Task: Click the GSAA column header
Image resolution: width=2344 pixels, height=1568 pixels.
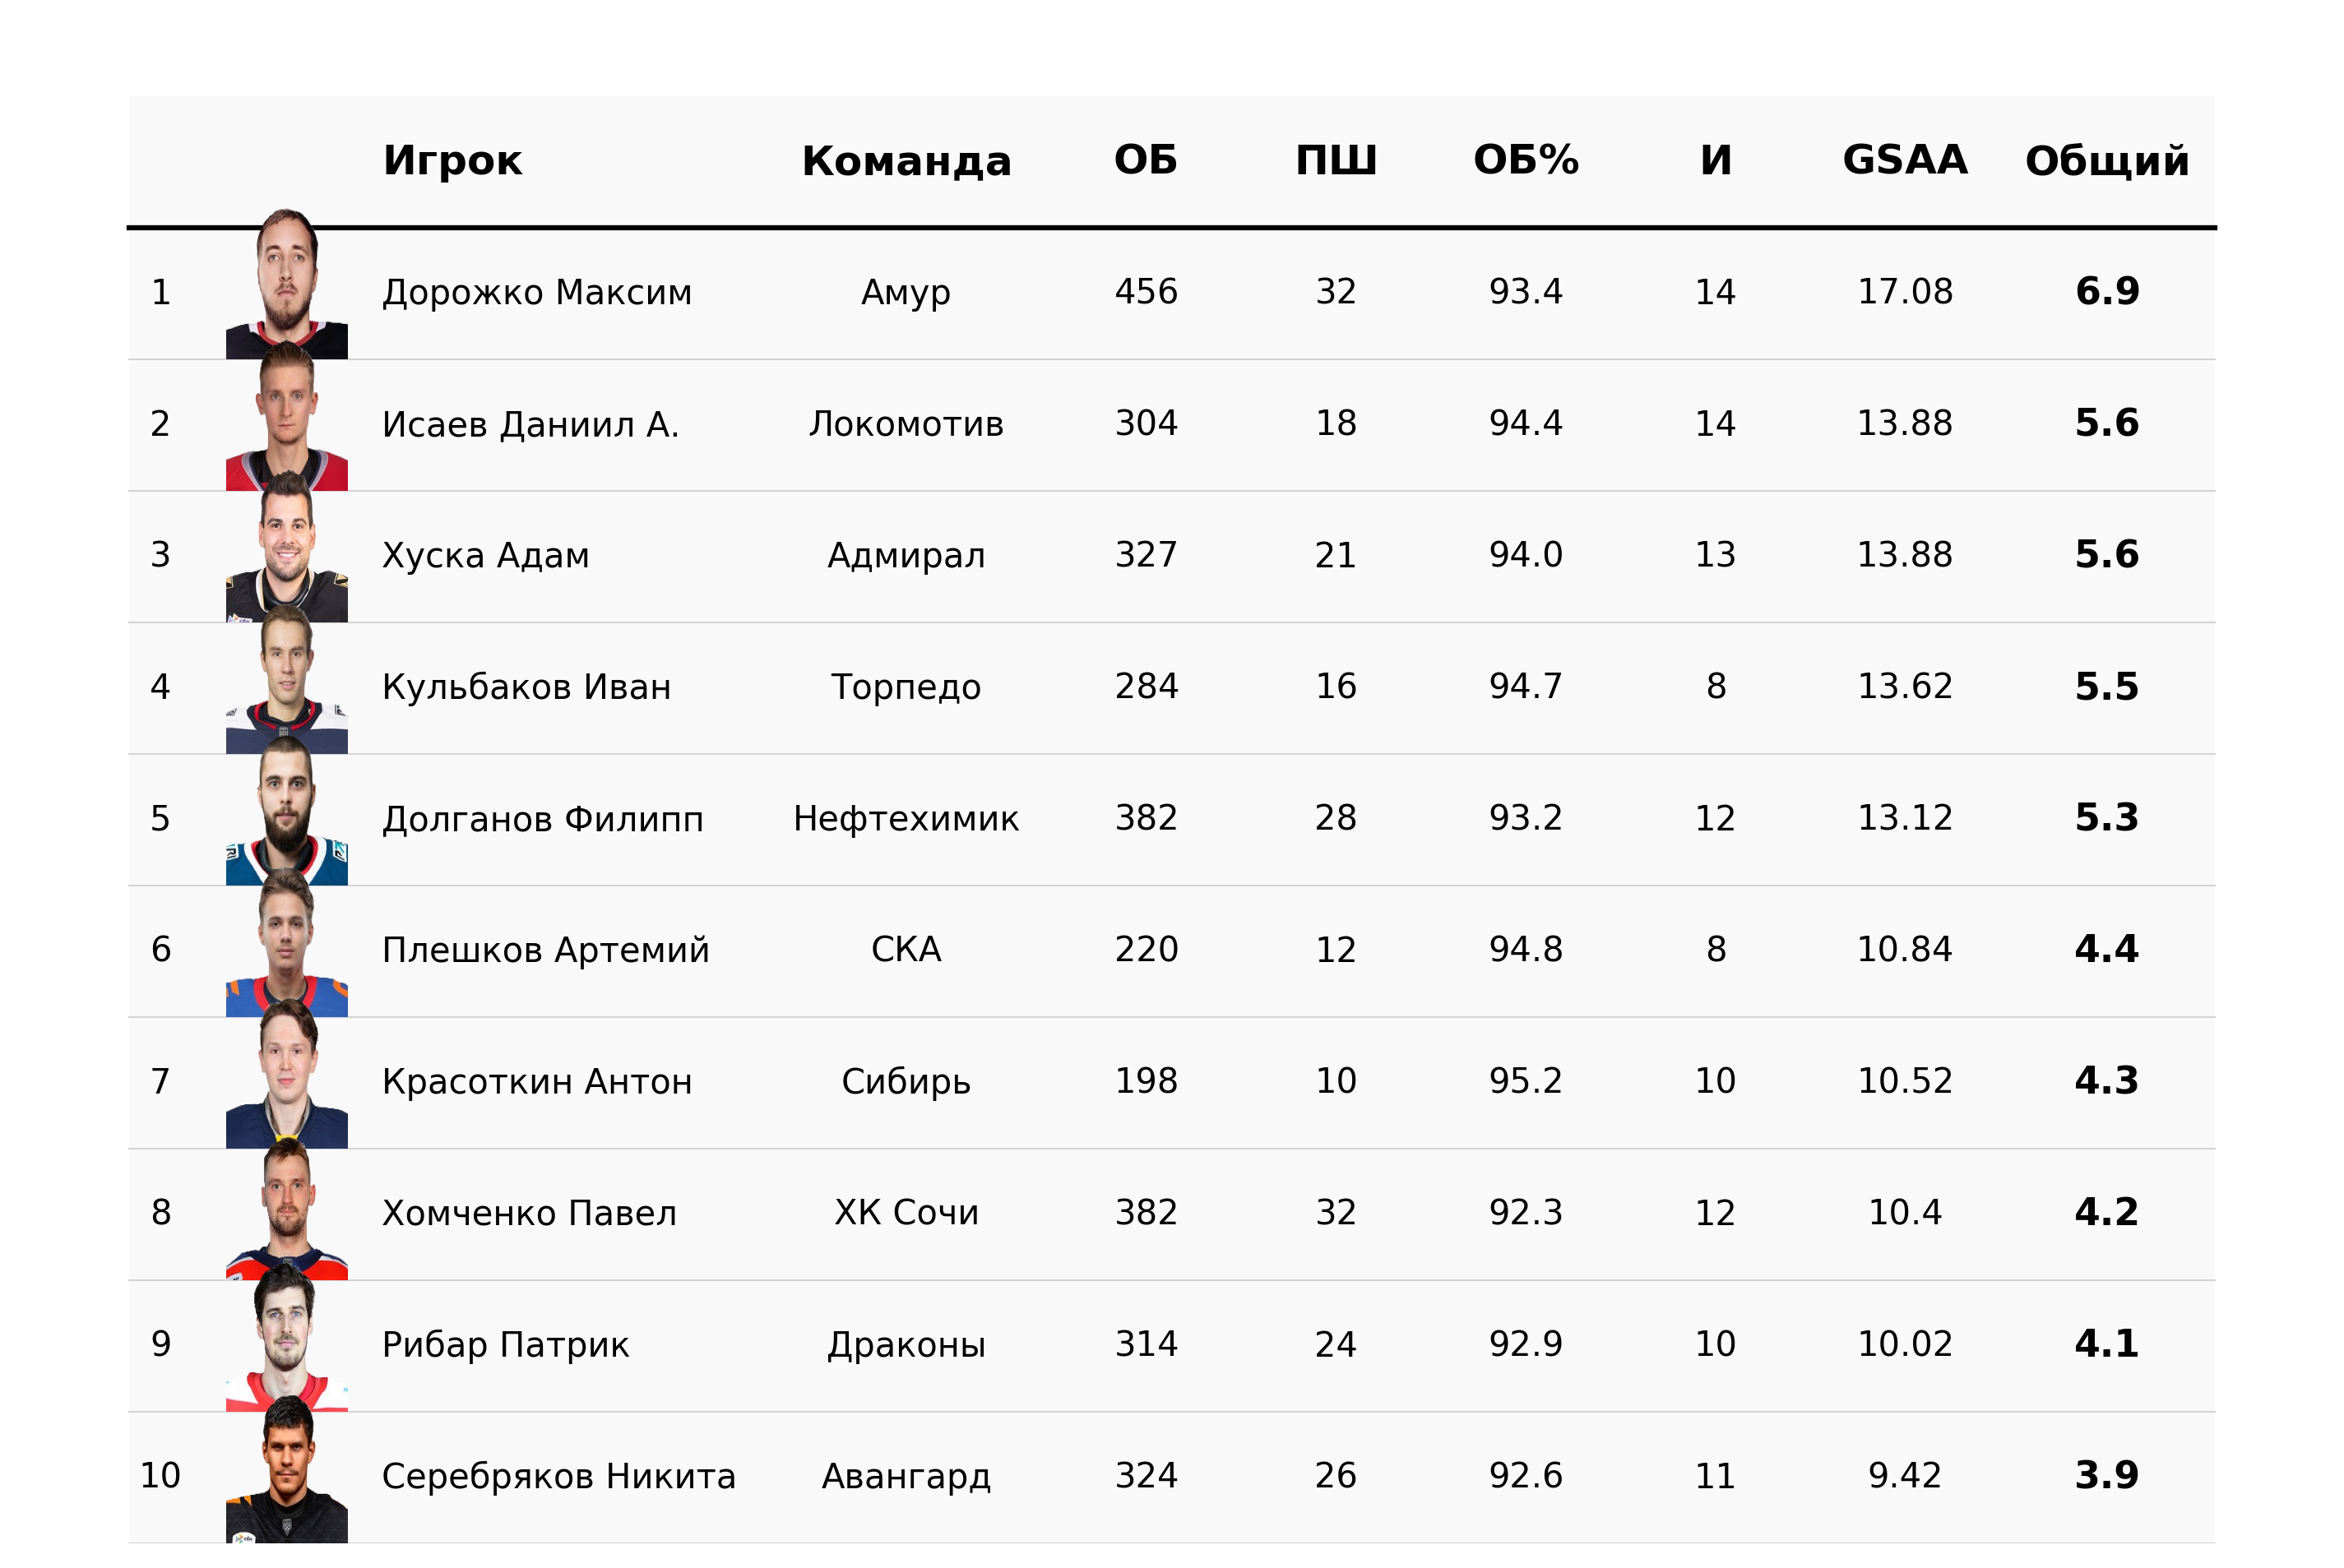Action: pos(1904,160)
